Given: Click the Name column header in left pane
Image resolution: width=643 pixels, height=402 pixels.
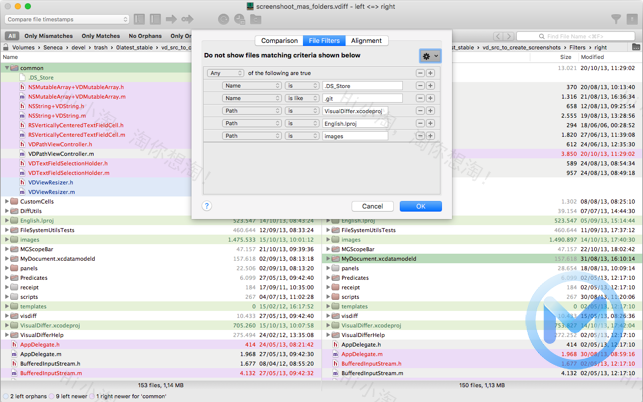Looking at the screenshot, I should coord(10,57).
